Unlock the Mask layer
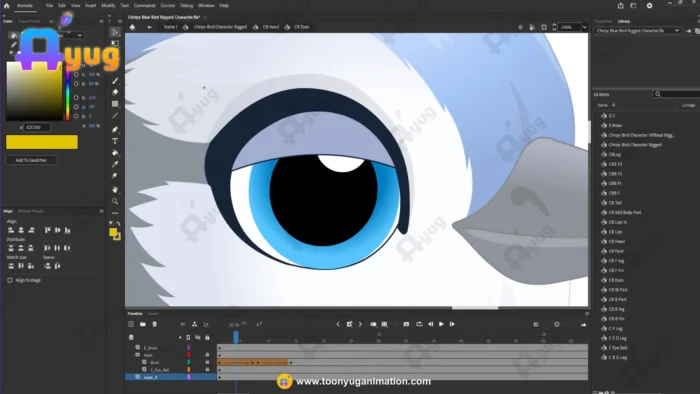This screenshot has height=394, width=700. click(x=207, y=355)
